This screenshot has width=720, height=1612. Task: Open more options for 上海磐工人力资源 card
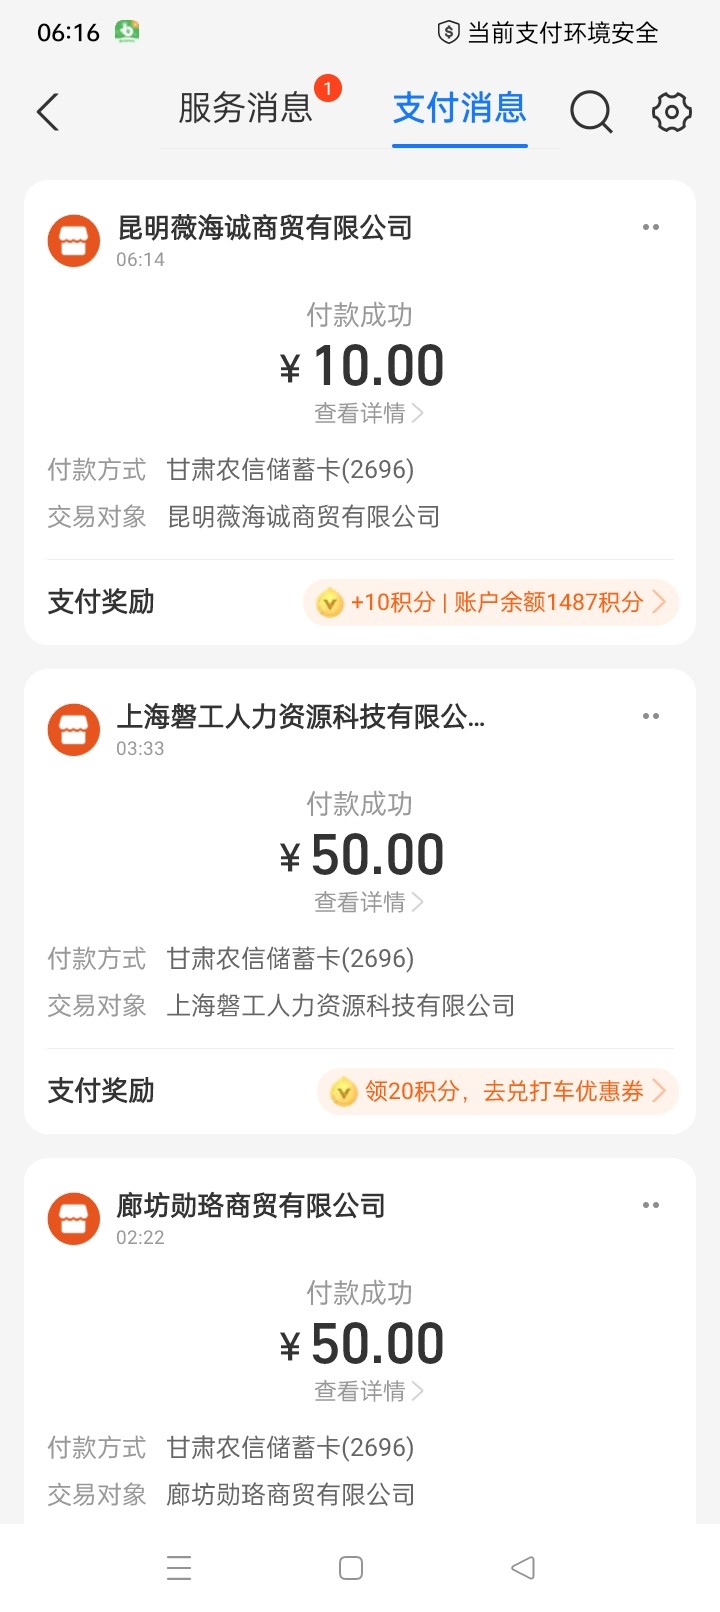(651, 716)
